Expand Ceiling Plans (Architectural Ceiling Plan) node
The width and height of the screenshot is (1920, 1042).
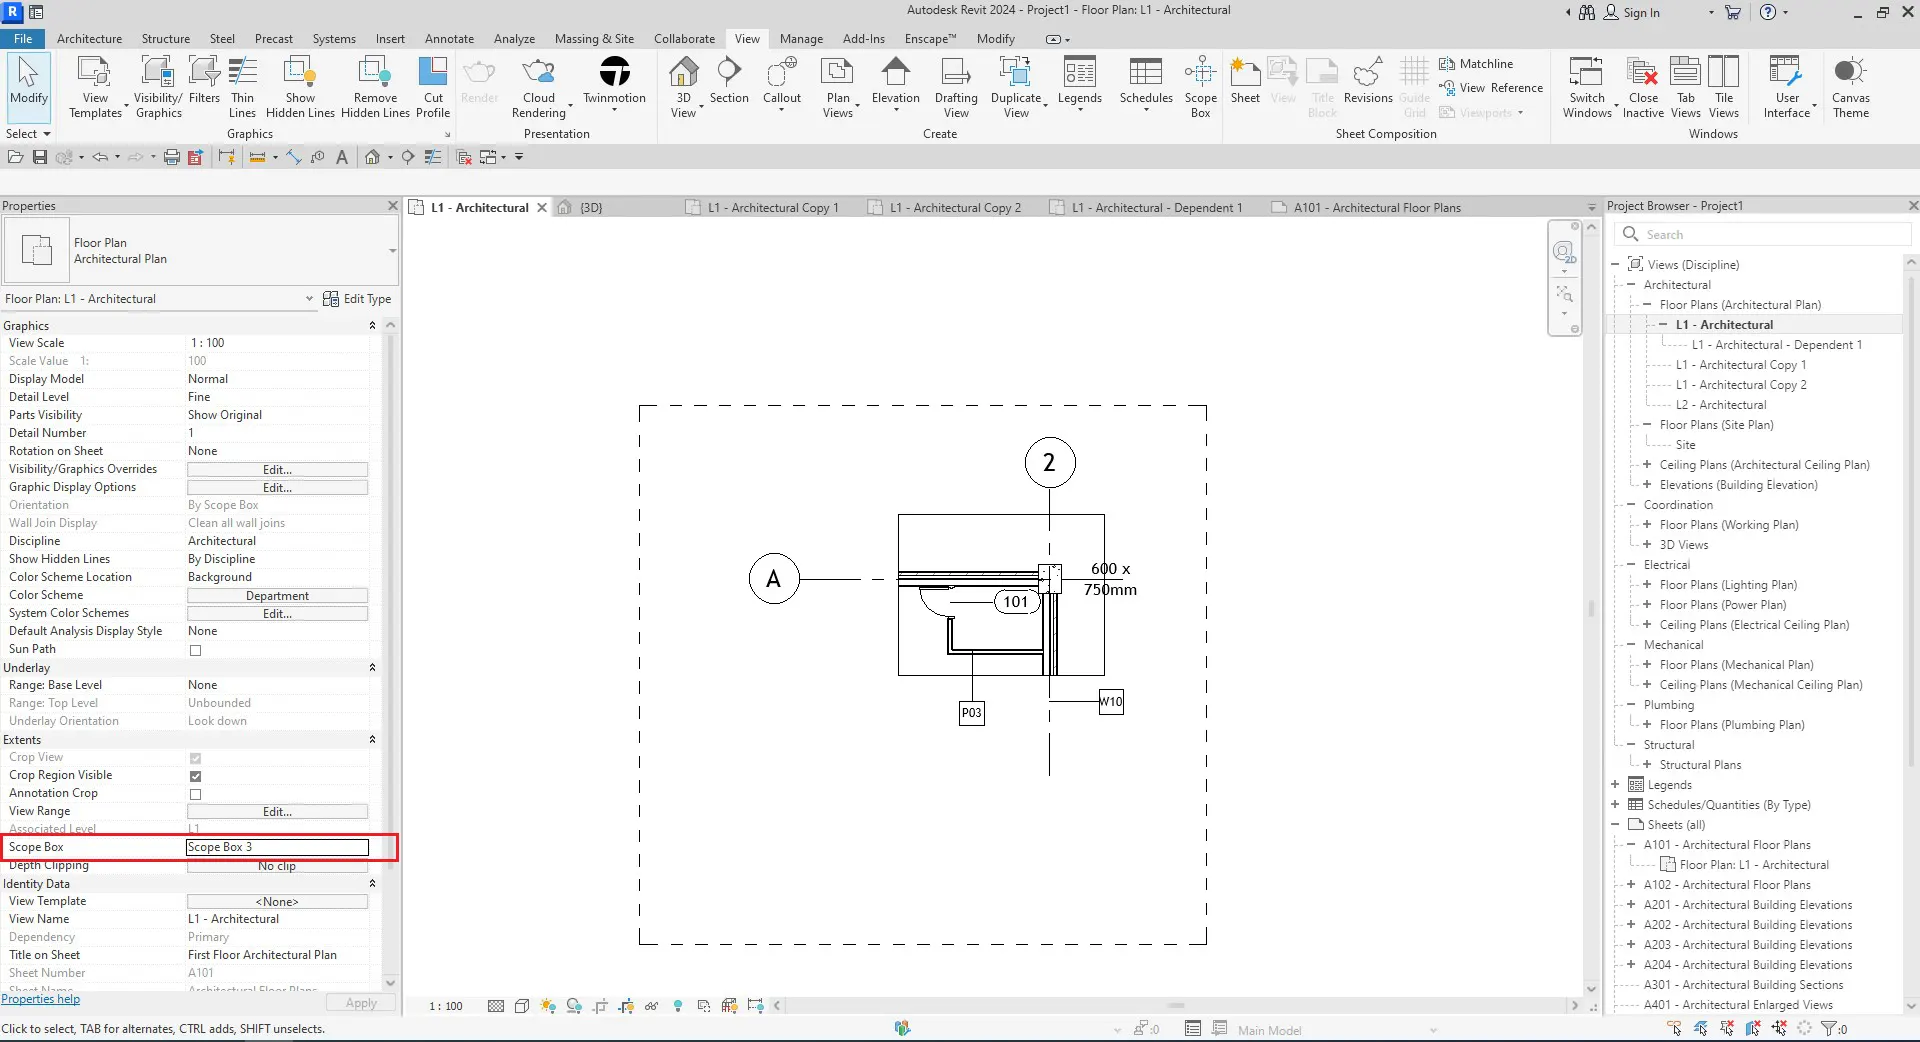(x=1647, y=465)
